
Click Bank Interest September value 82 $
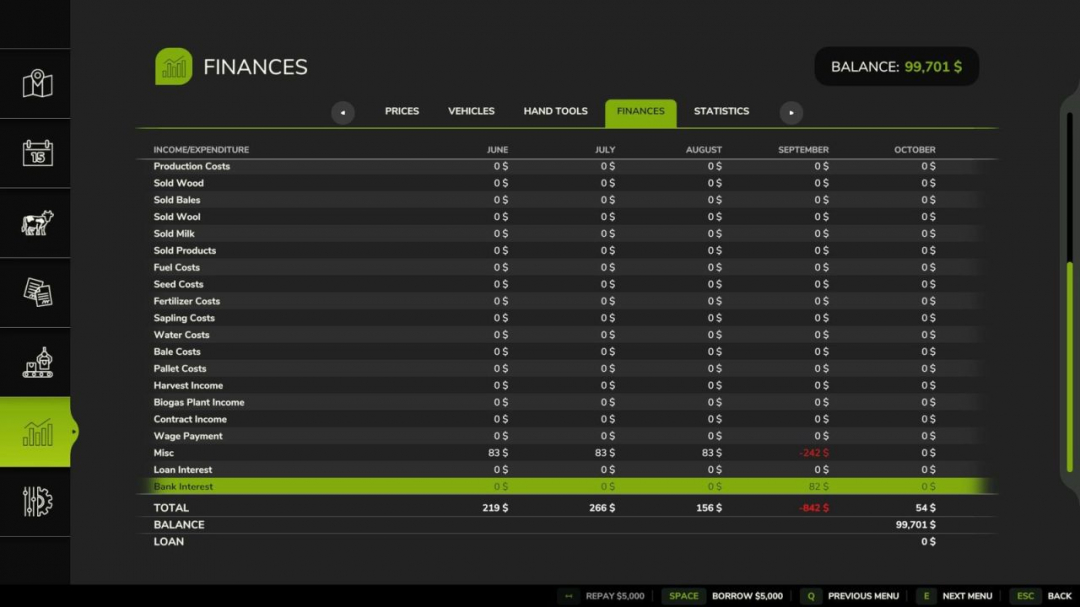click(x=818, y=486)
